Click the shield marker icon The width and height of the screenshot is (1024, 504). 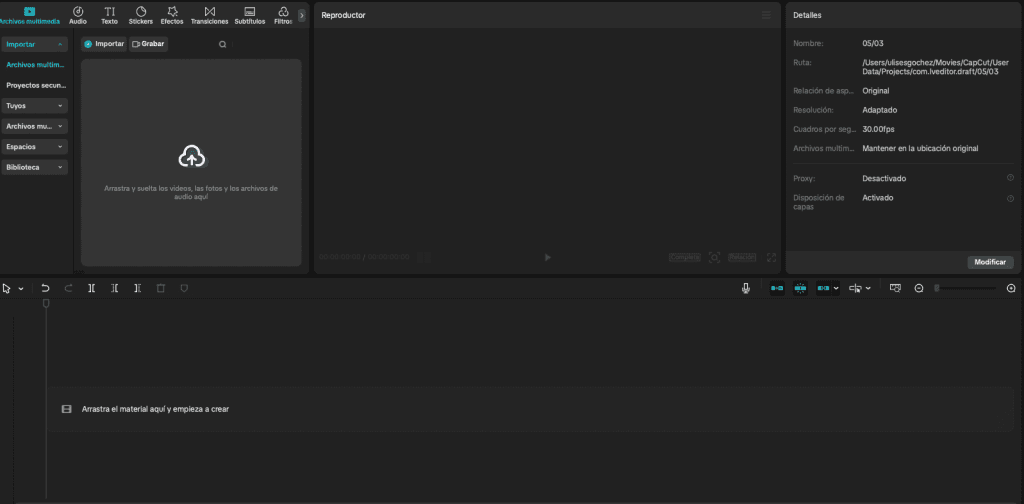[184, 288]
